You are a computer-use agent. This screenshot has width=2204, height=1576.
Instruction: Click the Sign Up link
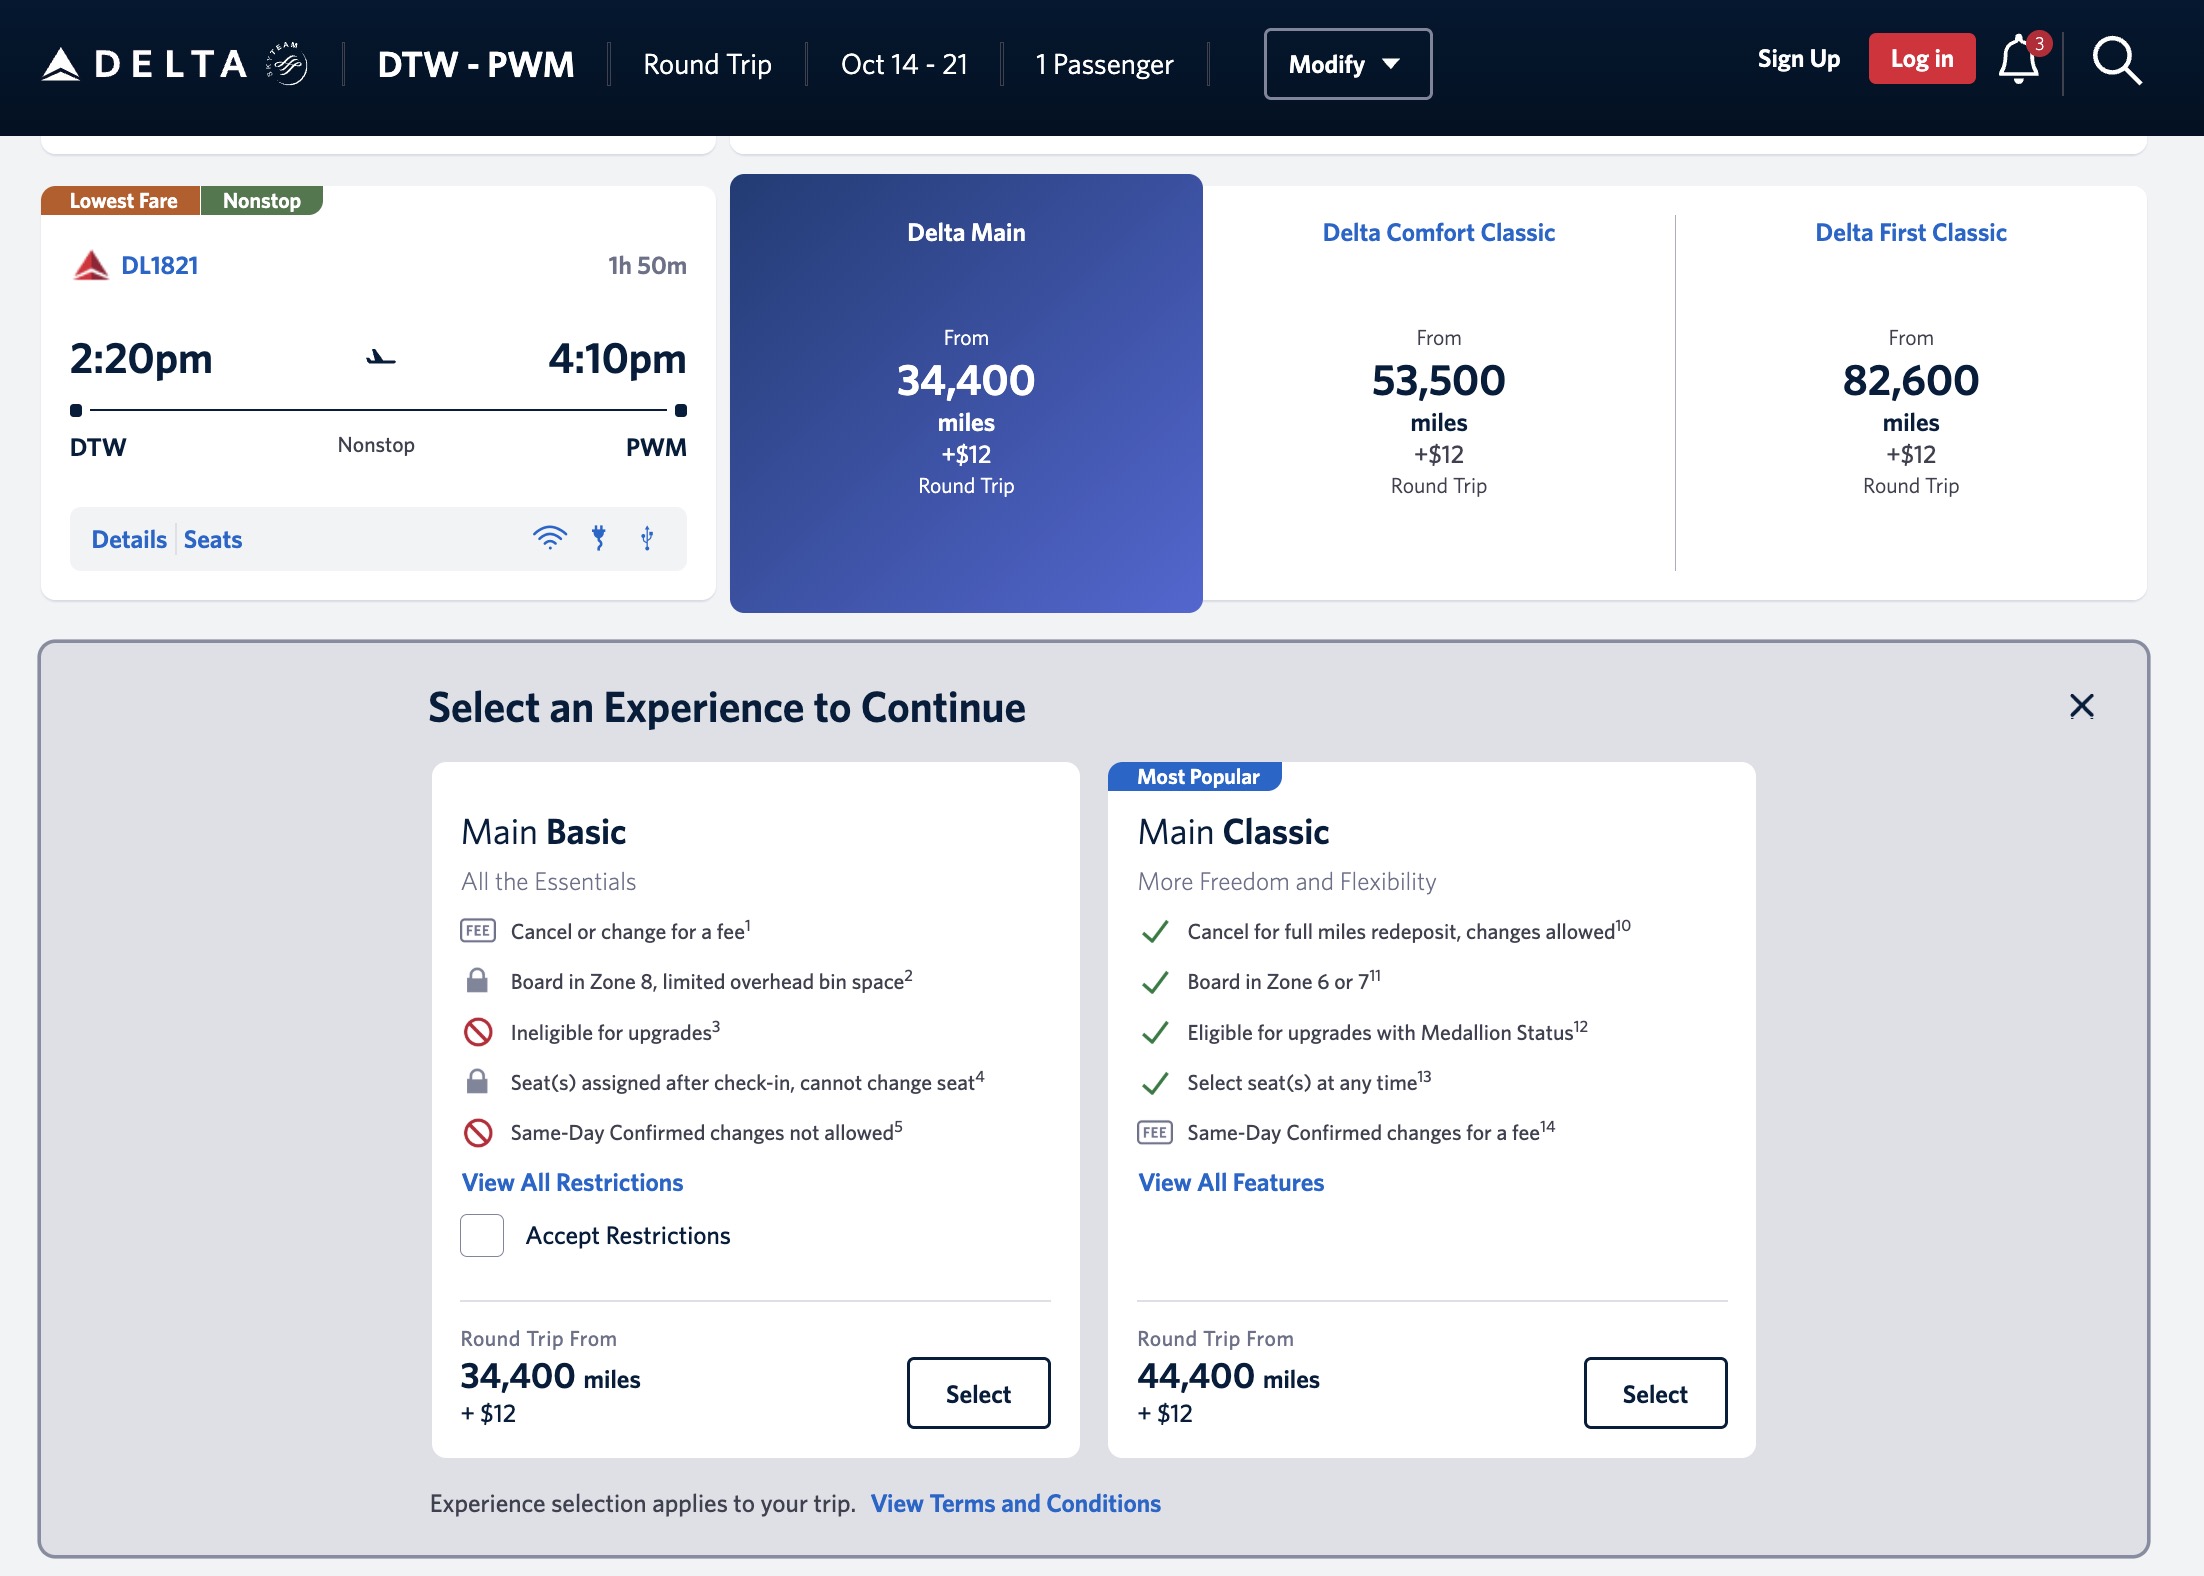pyautogui.click(x=1799, y=59)
